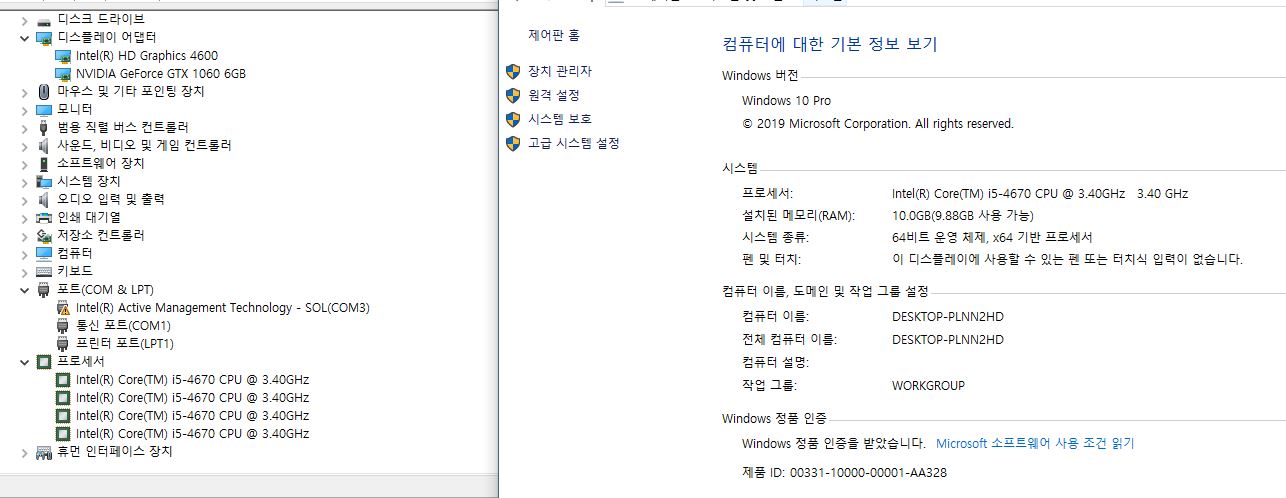
Task: Open Microsoft 소프트웨어 사용 조건 읽기 link
Action: click(x=1035, y=443)
